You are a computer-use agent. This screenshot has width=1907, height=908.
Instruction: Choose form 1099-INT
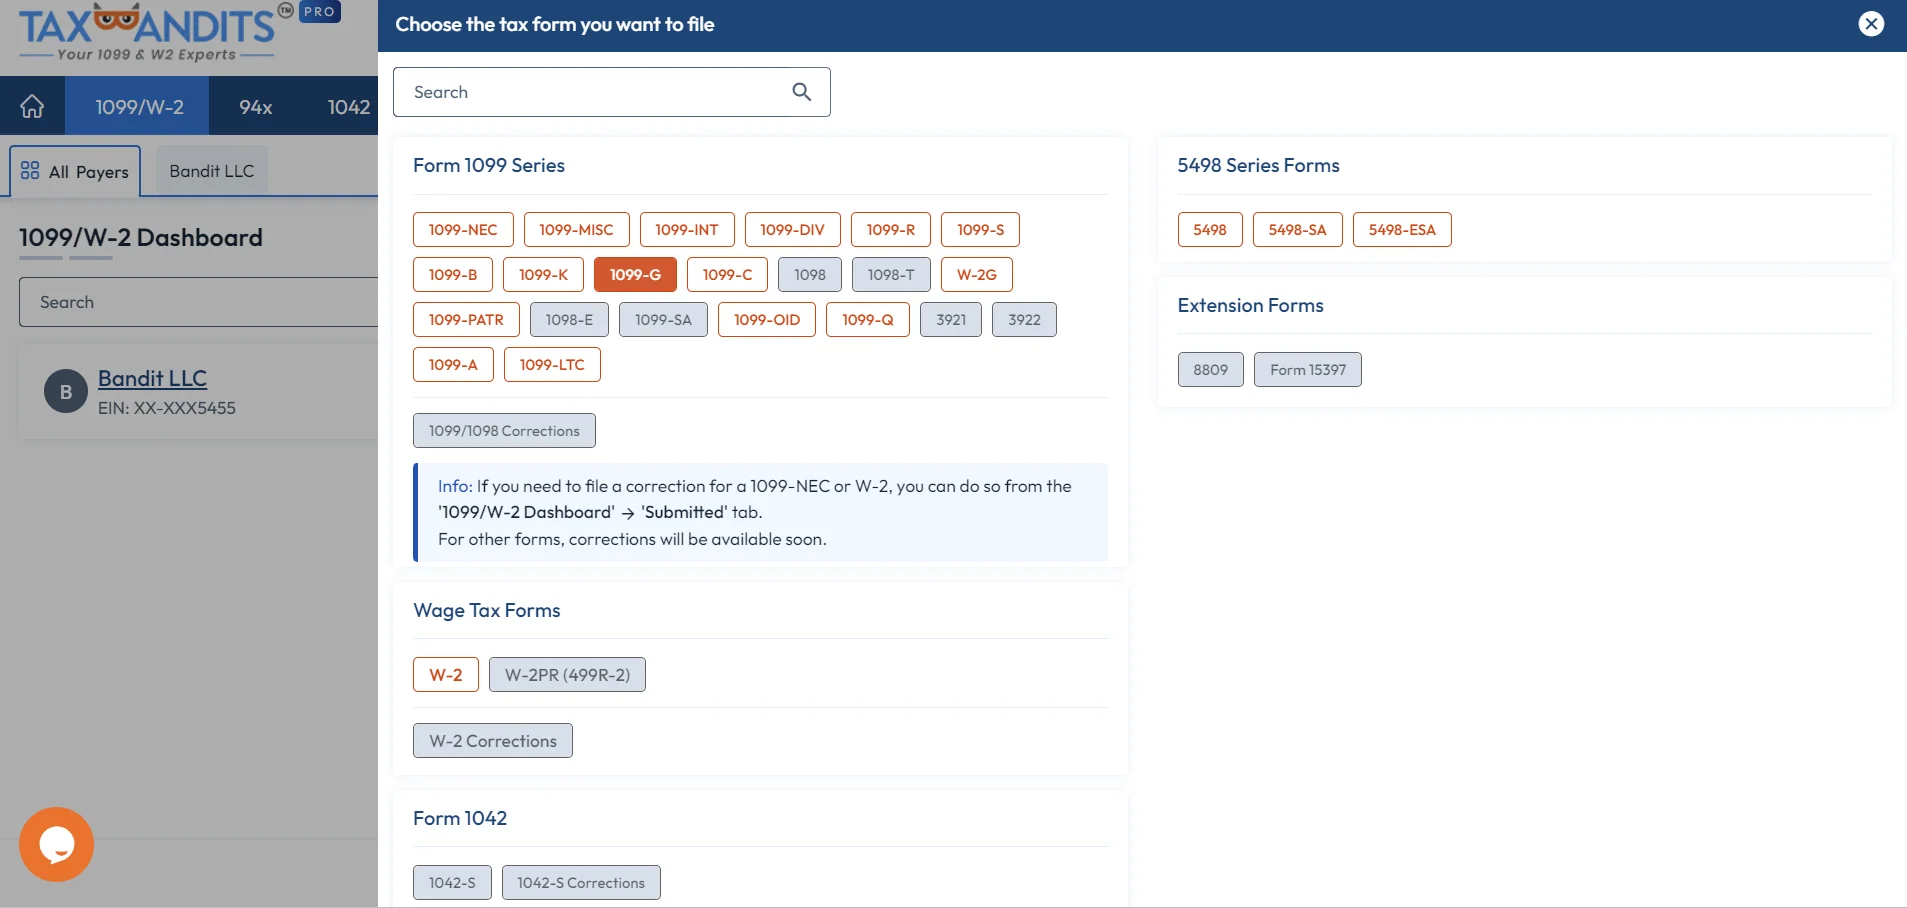click(687, 229)
